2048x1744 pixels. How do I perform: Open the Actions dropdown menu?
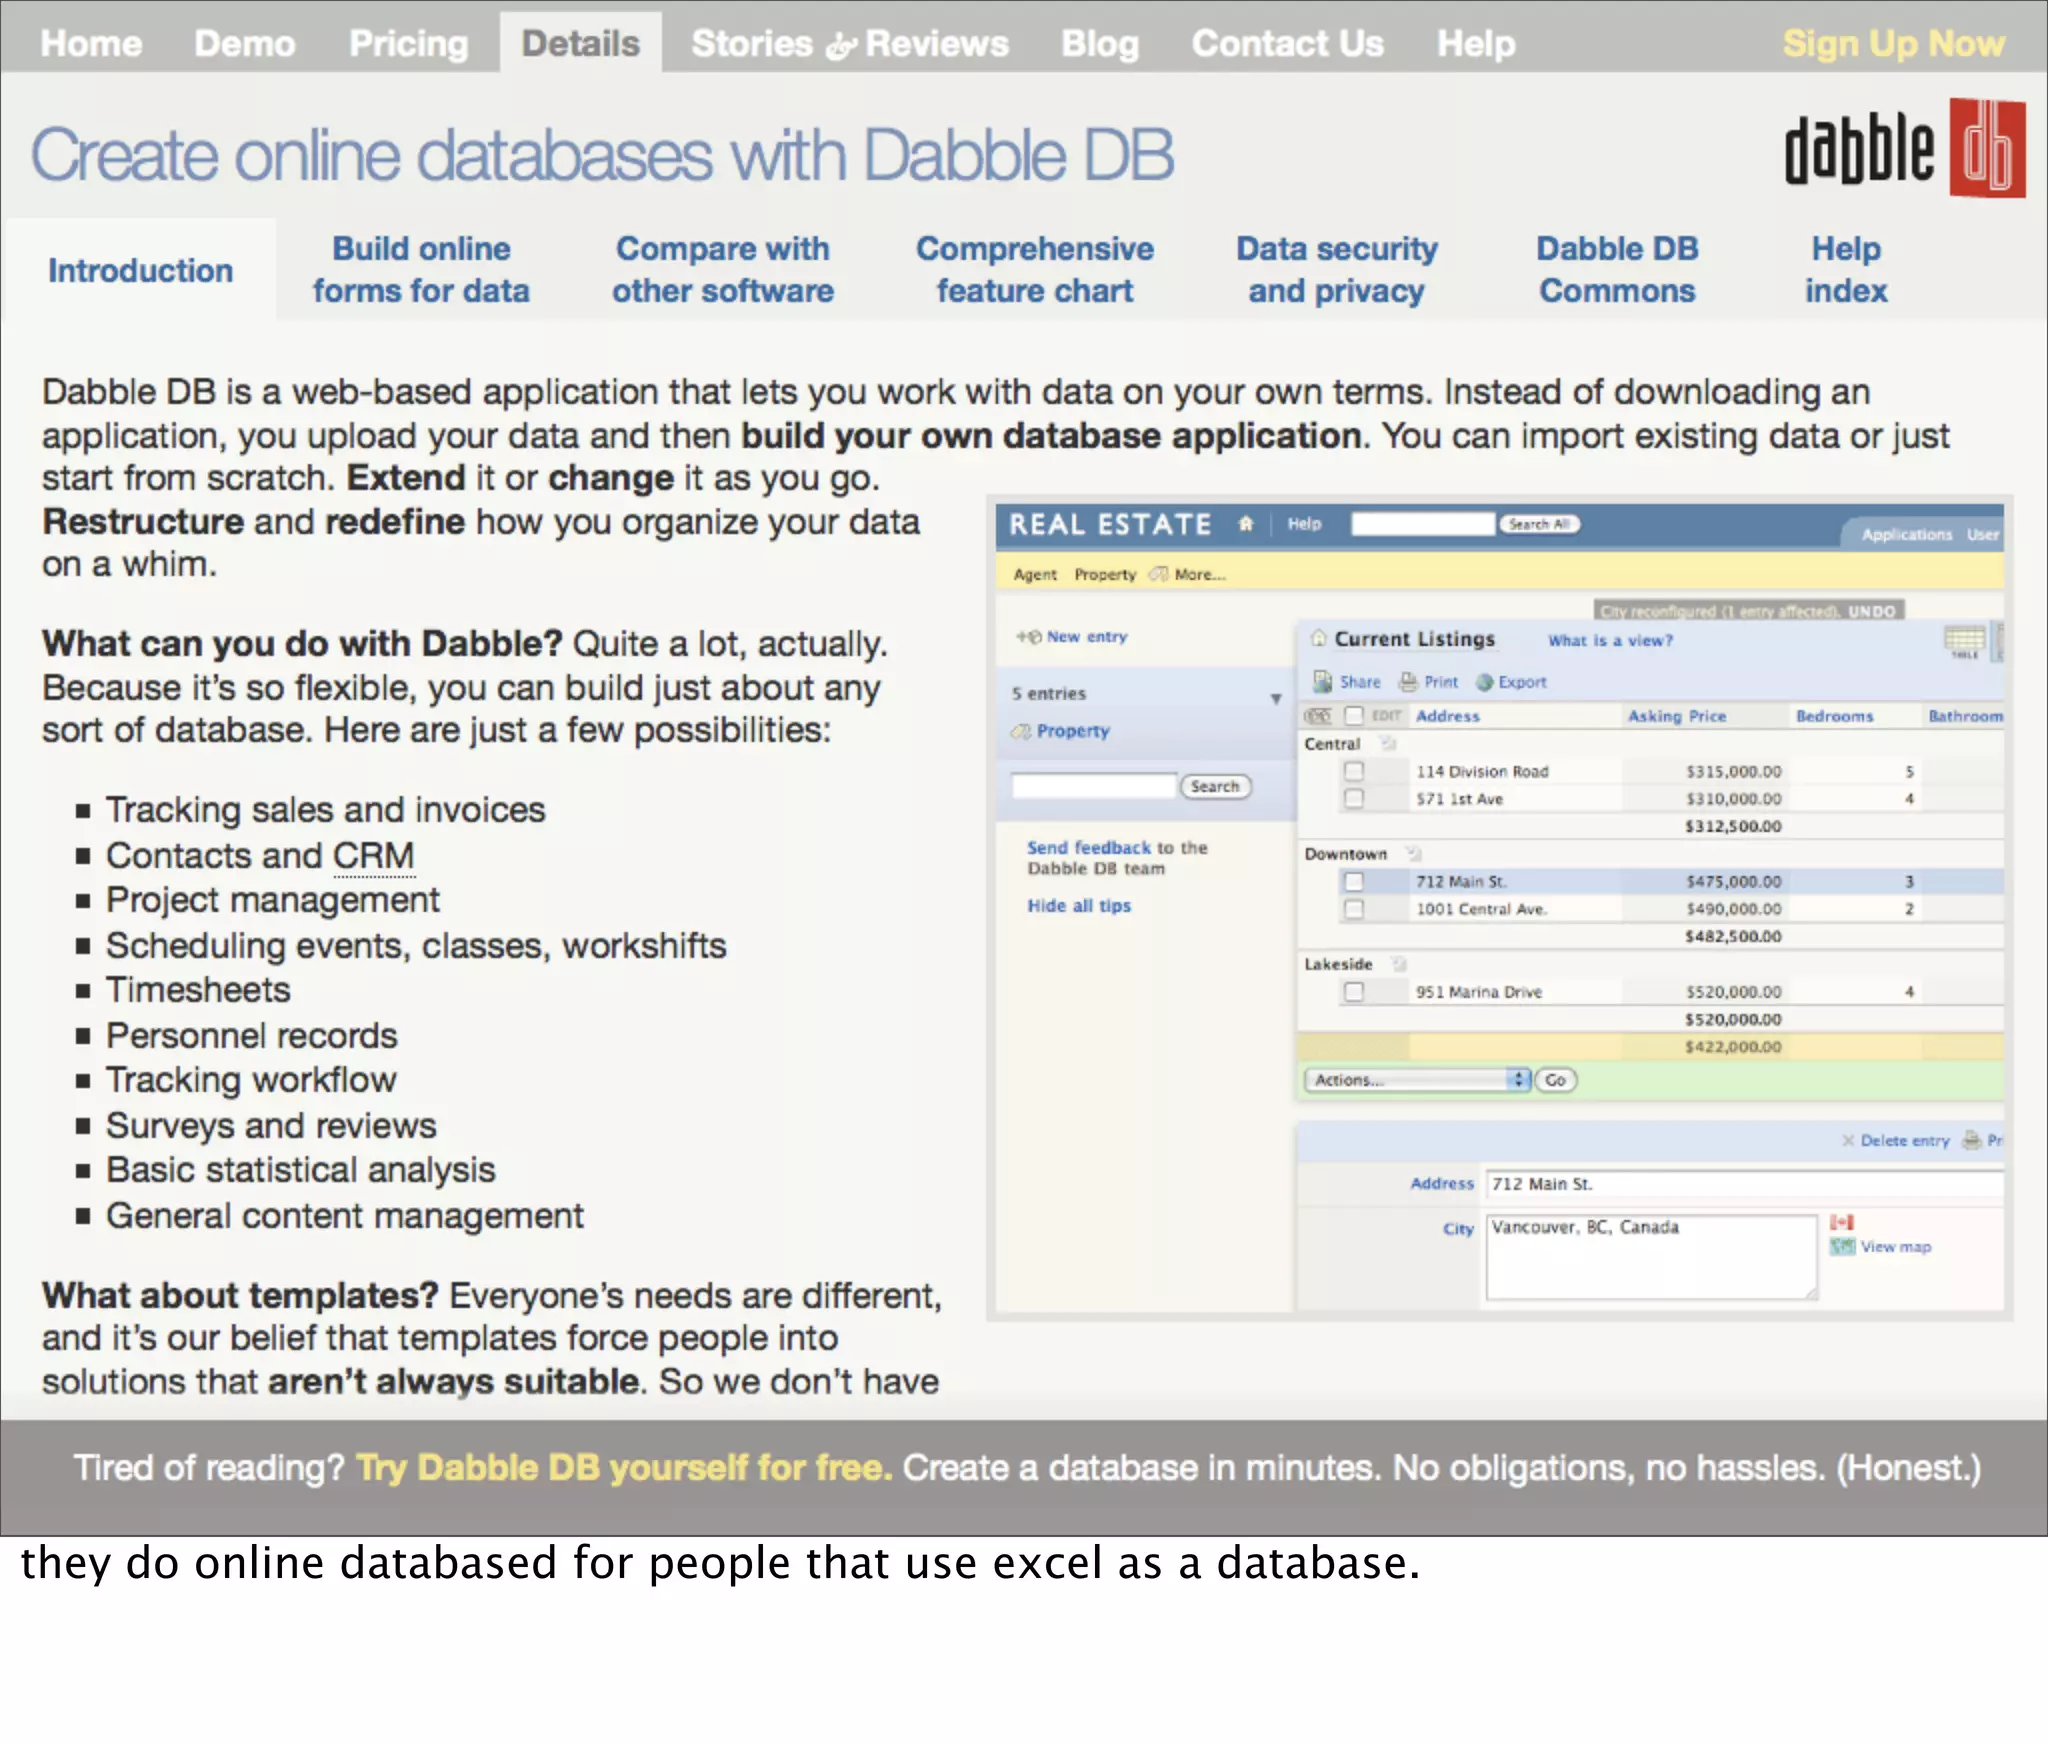click(x=1416, y=1080)
